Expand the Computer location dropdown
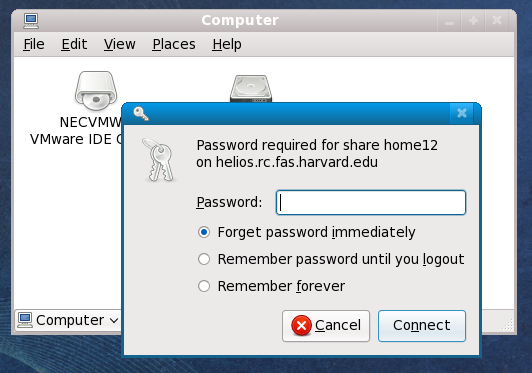Image resolution: width=532 pixels, height=373 pixels. (114, 320)
